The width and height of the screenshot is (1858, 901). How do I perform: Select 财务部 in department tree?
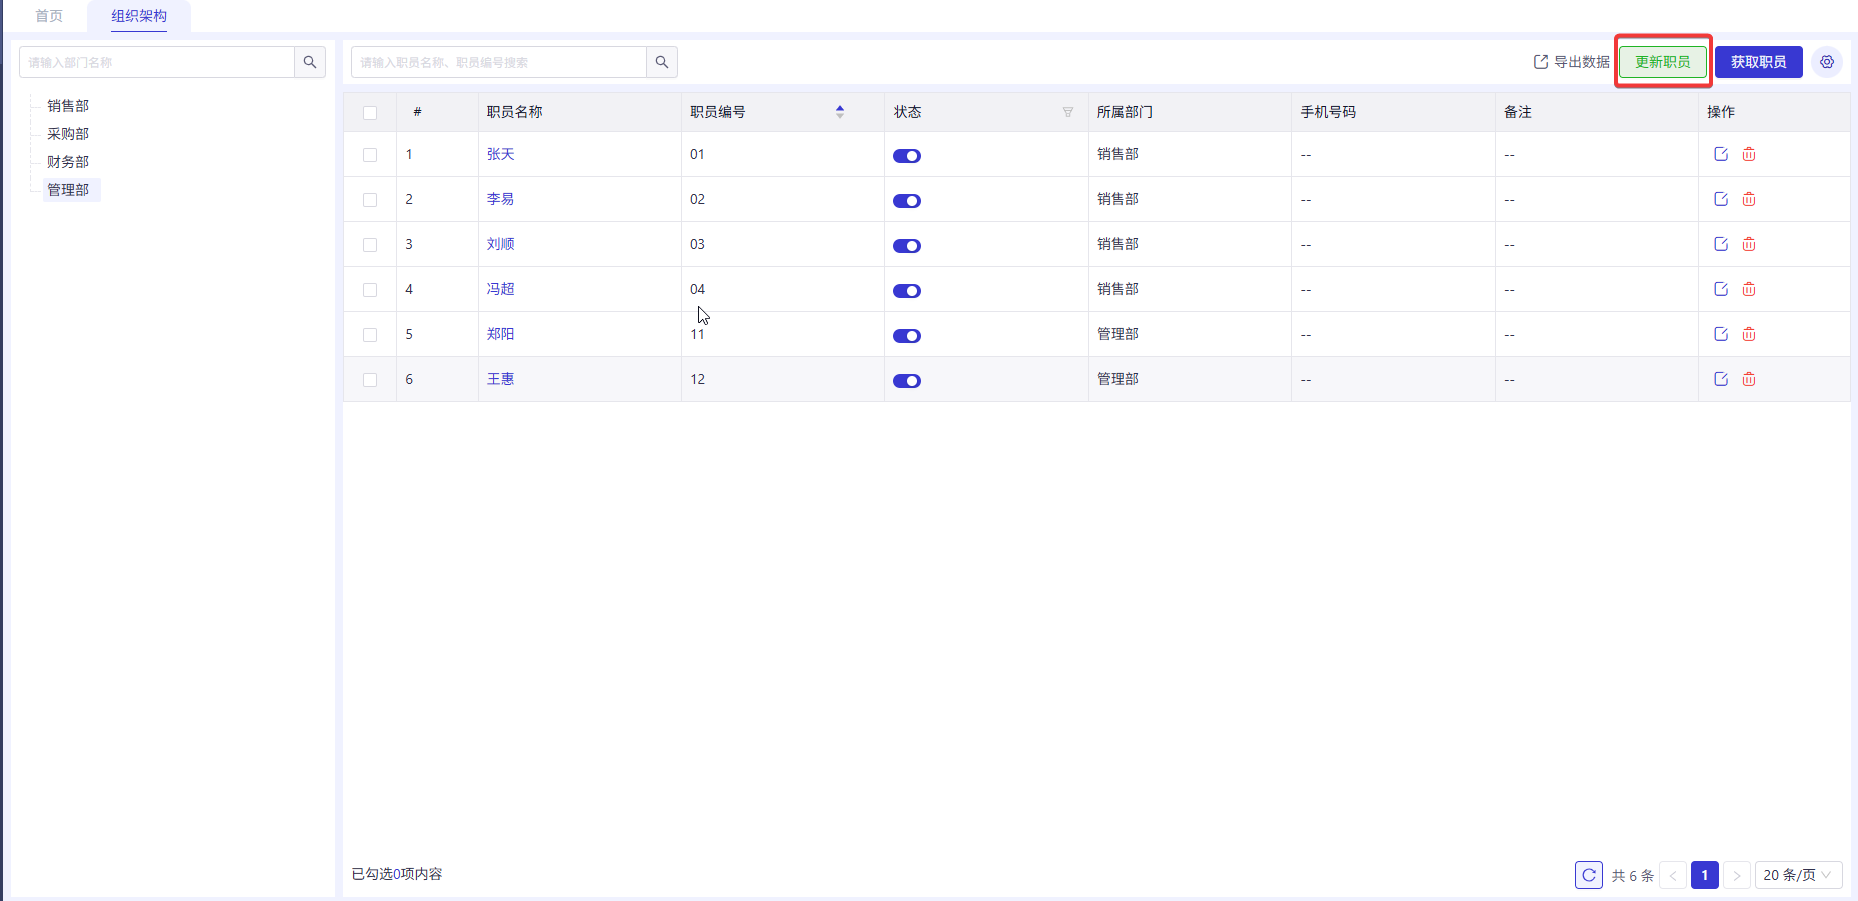click(68, 162)
